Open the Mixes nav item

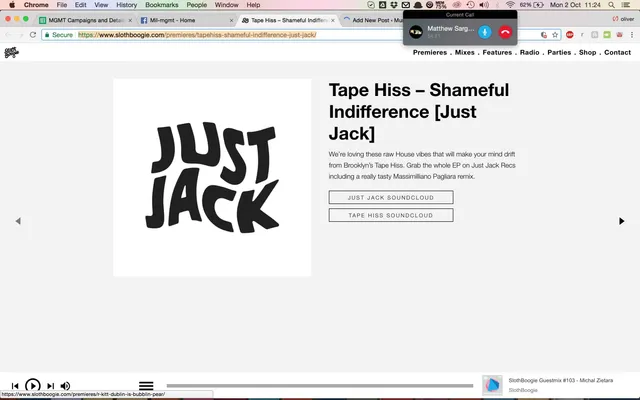click(464, 52)
